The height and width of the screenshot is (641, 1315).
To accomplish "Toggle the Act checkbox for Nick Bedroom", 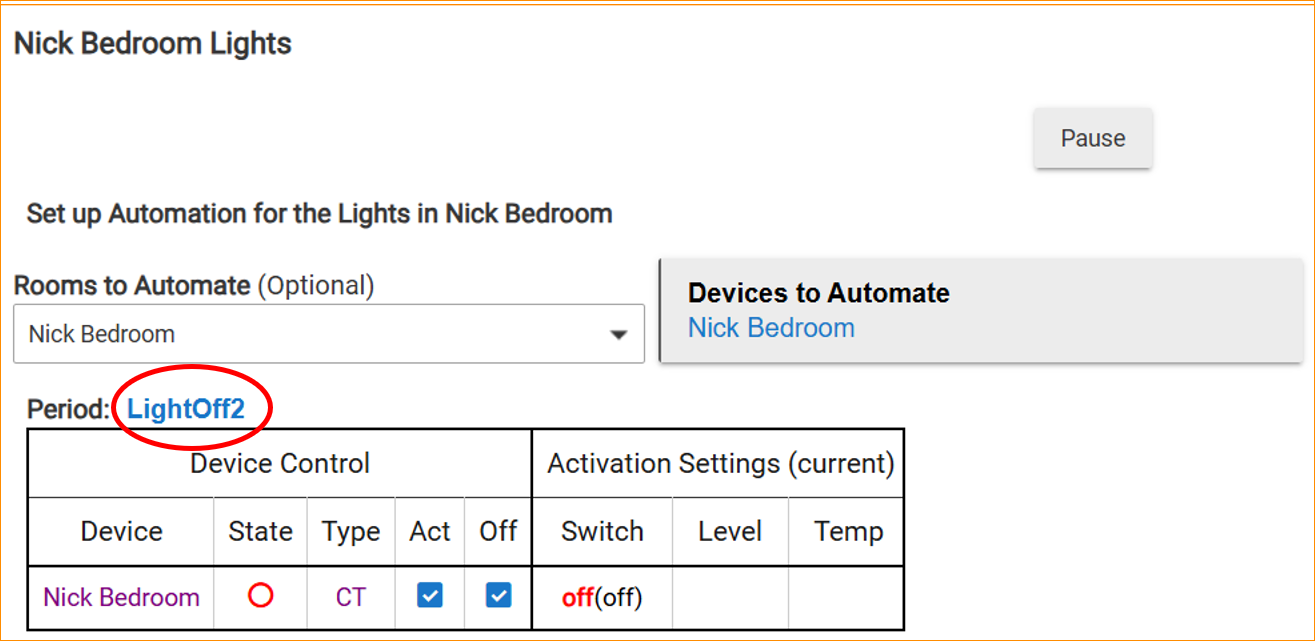I will [x=430, y=596].
